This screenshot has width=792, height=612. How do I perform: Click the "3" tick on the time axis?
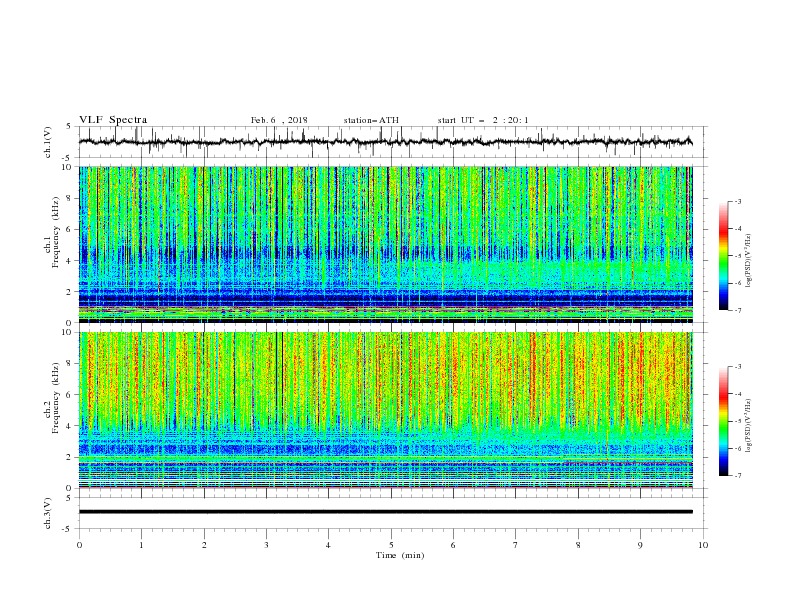pyautogui.click(x=266, y=545)
